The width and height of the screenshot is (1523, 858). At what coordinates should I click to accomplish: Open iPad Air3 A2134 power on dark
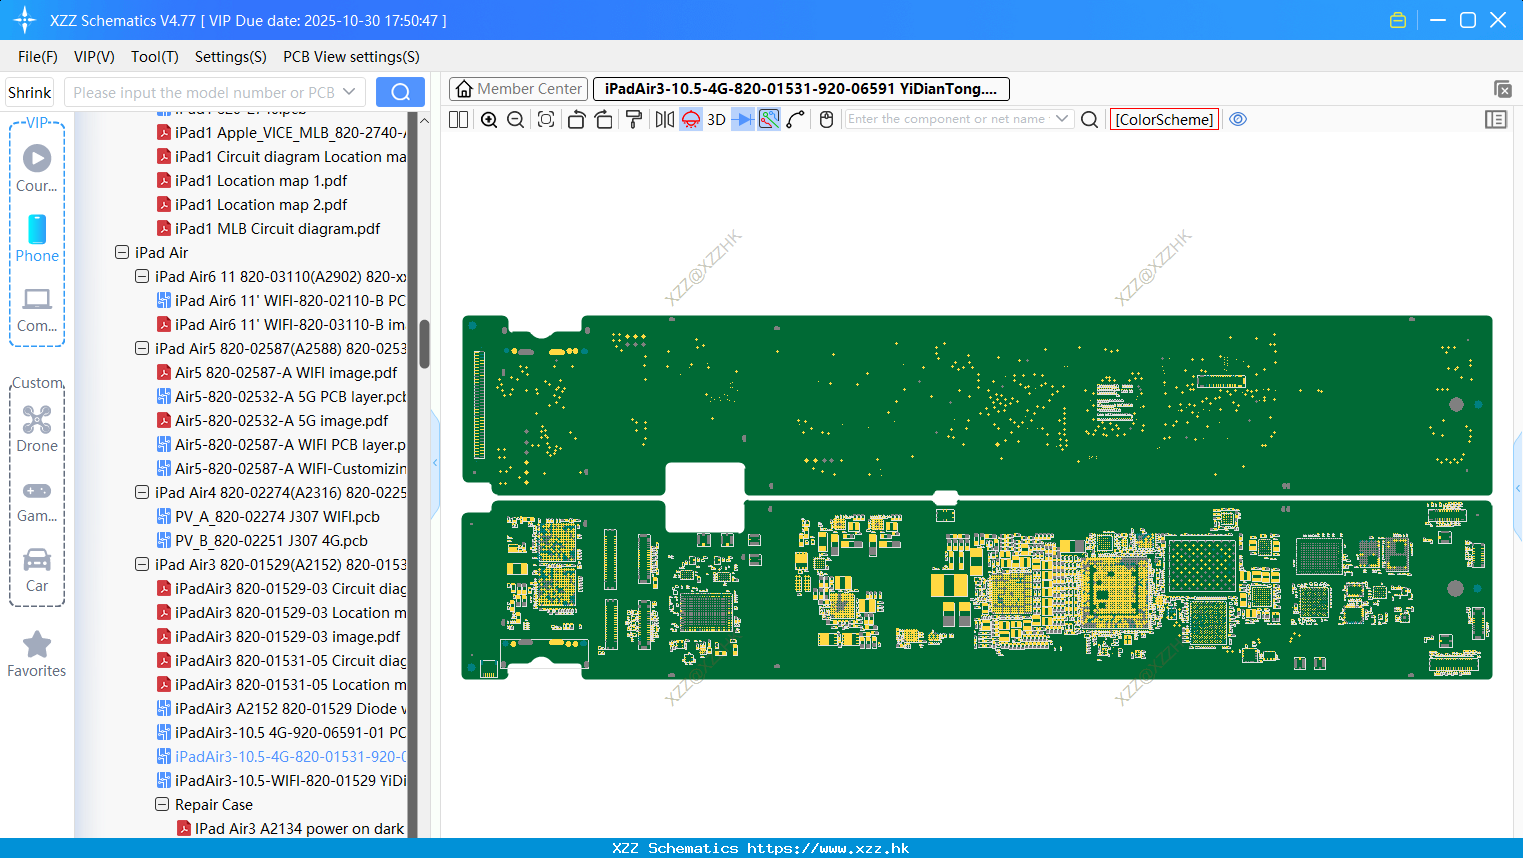(299, 829)
